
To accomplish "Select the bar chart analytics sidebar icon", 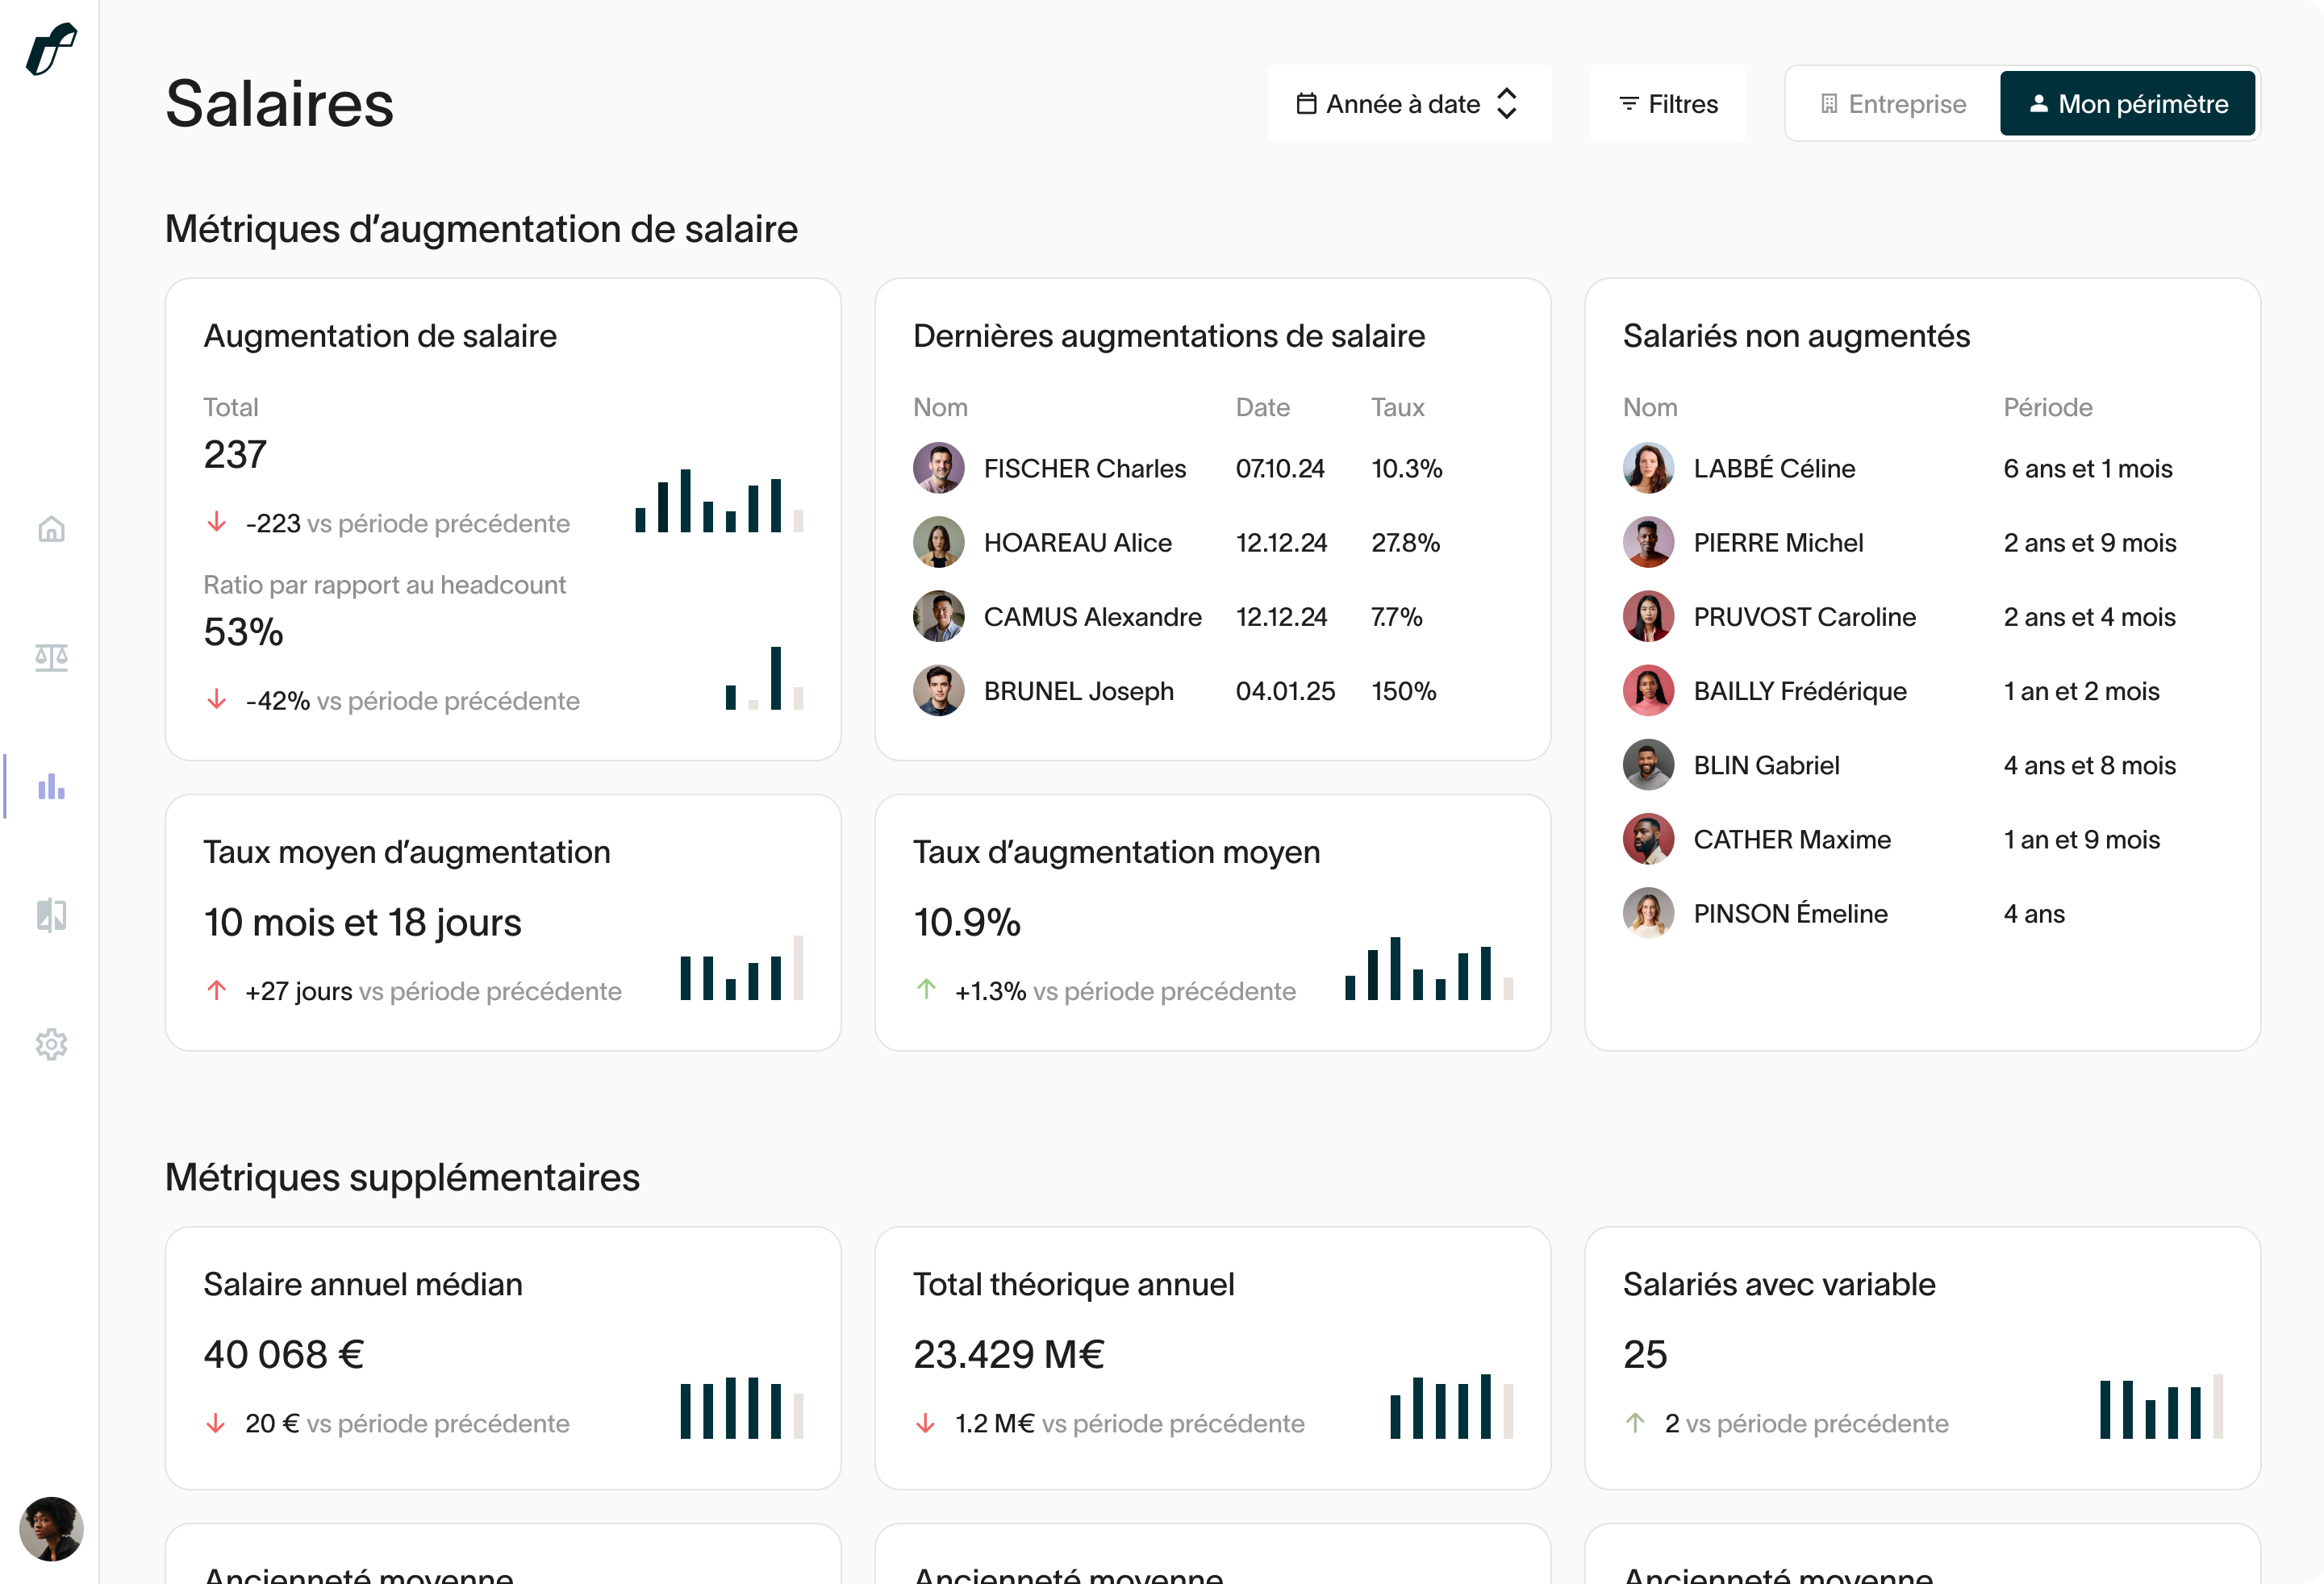I will [x=51, y=787].
